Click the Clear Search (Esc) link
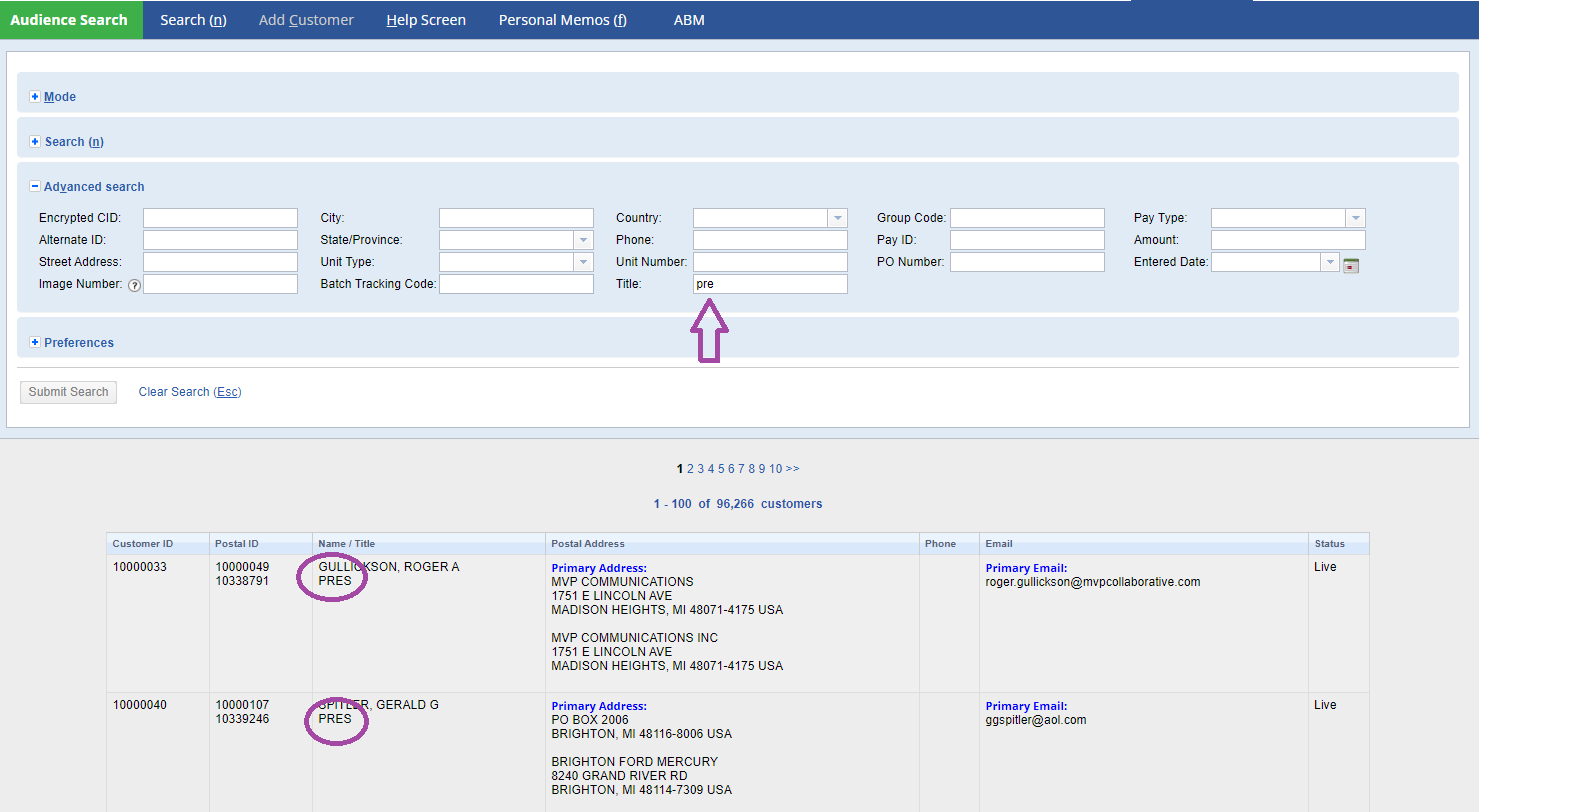1579x812 pixels. 190,392
